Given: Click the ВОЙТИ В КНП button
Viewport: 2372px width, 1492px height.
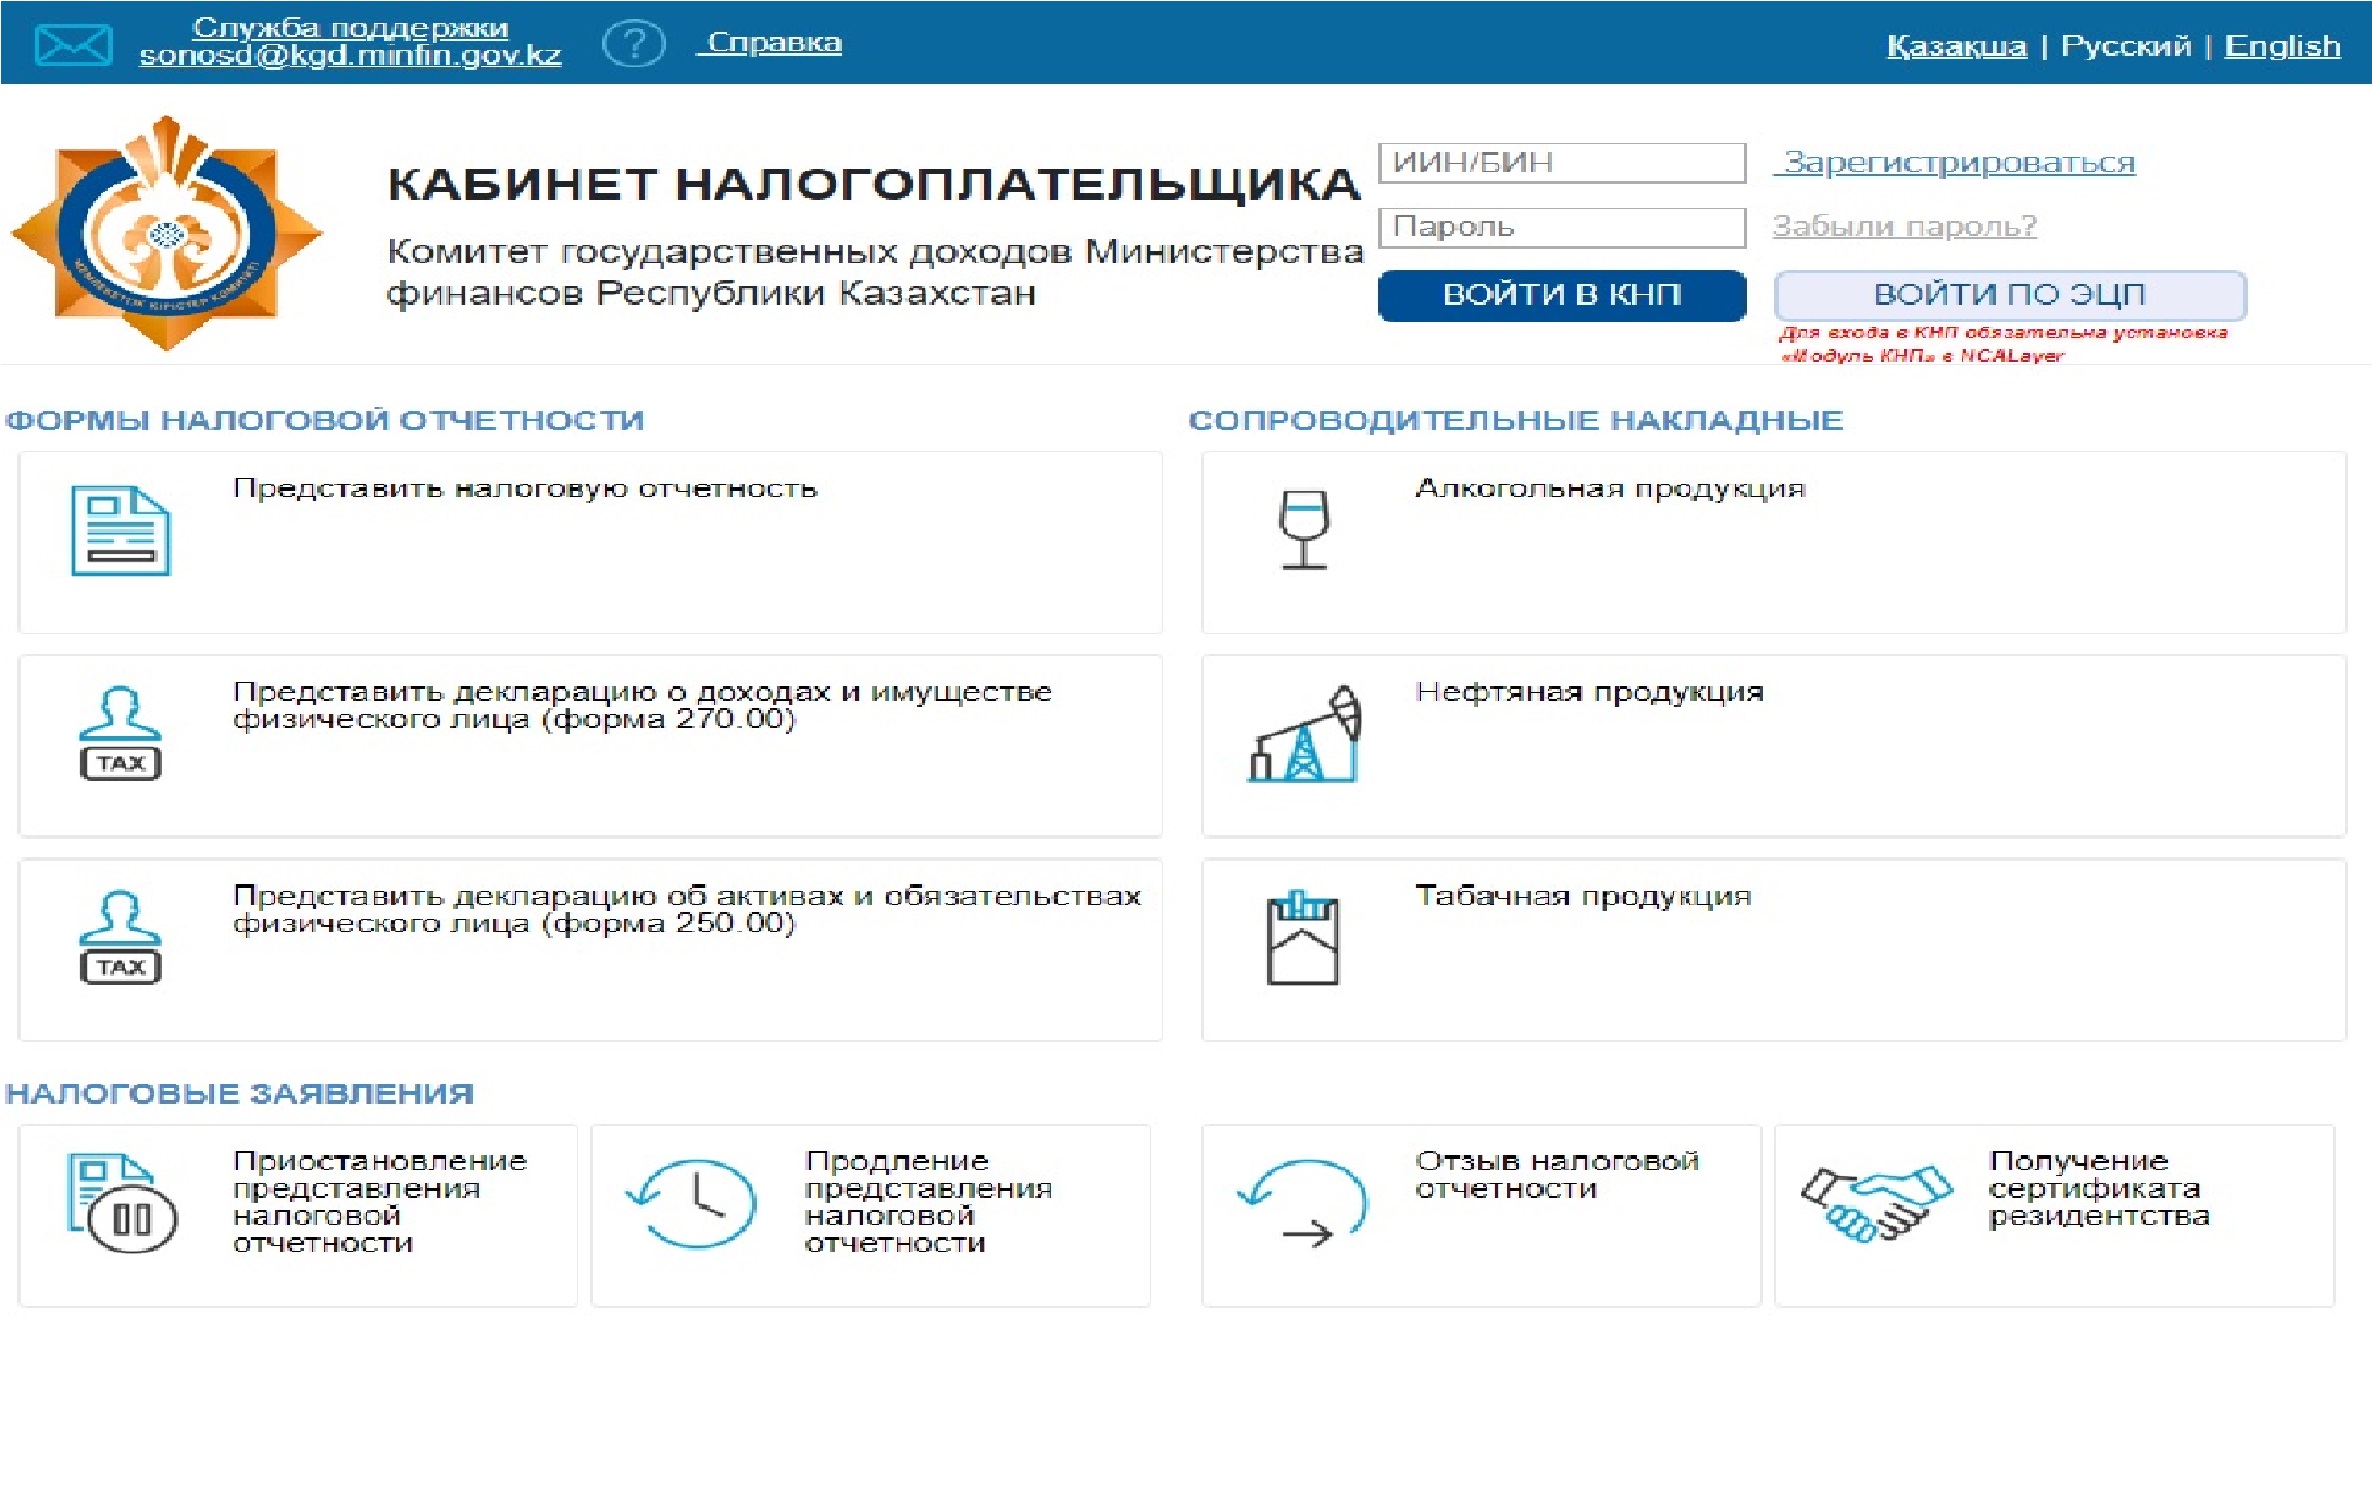Looking at the screenshot, I should (1562, 295).
